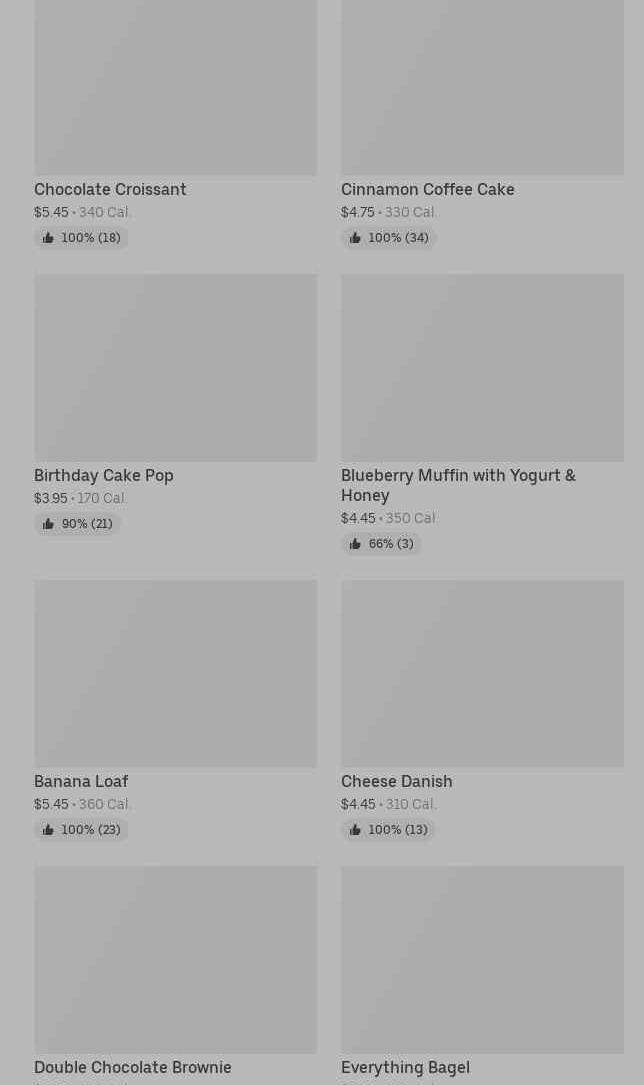Select the Birthday Cake Pop image
The height and width of the screenshot is (1085, 644).
point(175,368)
